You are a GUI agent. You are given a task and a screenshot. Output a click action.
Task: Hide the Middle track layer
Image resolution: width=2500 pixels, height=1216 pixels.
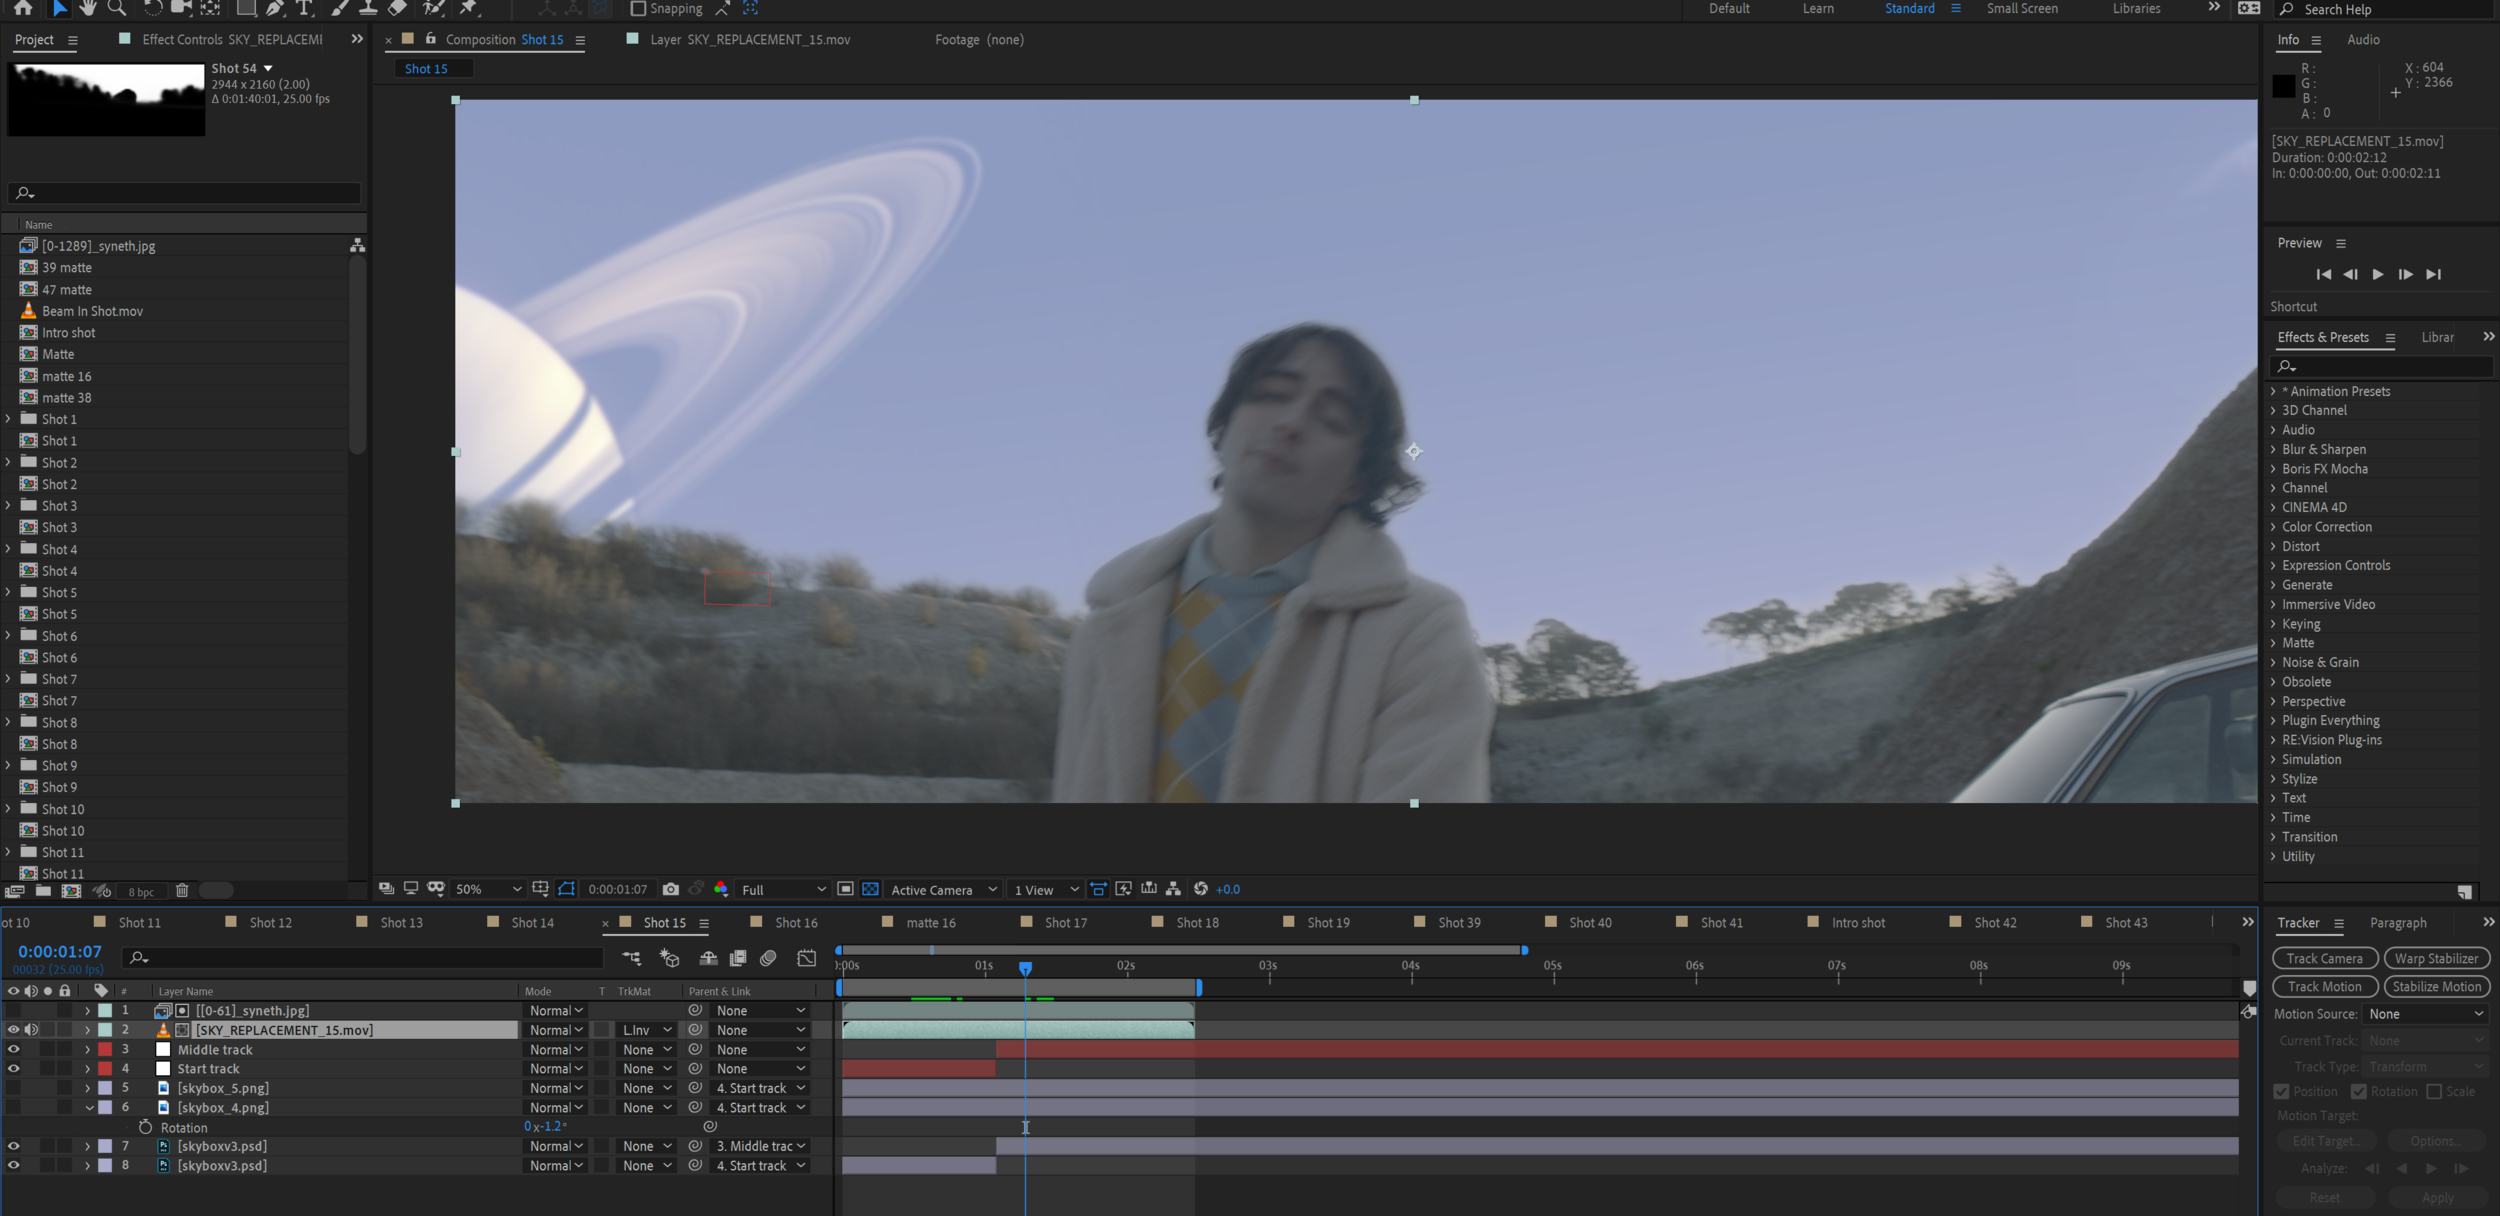point(13,1049)
